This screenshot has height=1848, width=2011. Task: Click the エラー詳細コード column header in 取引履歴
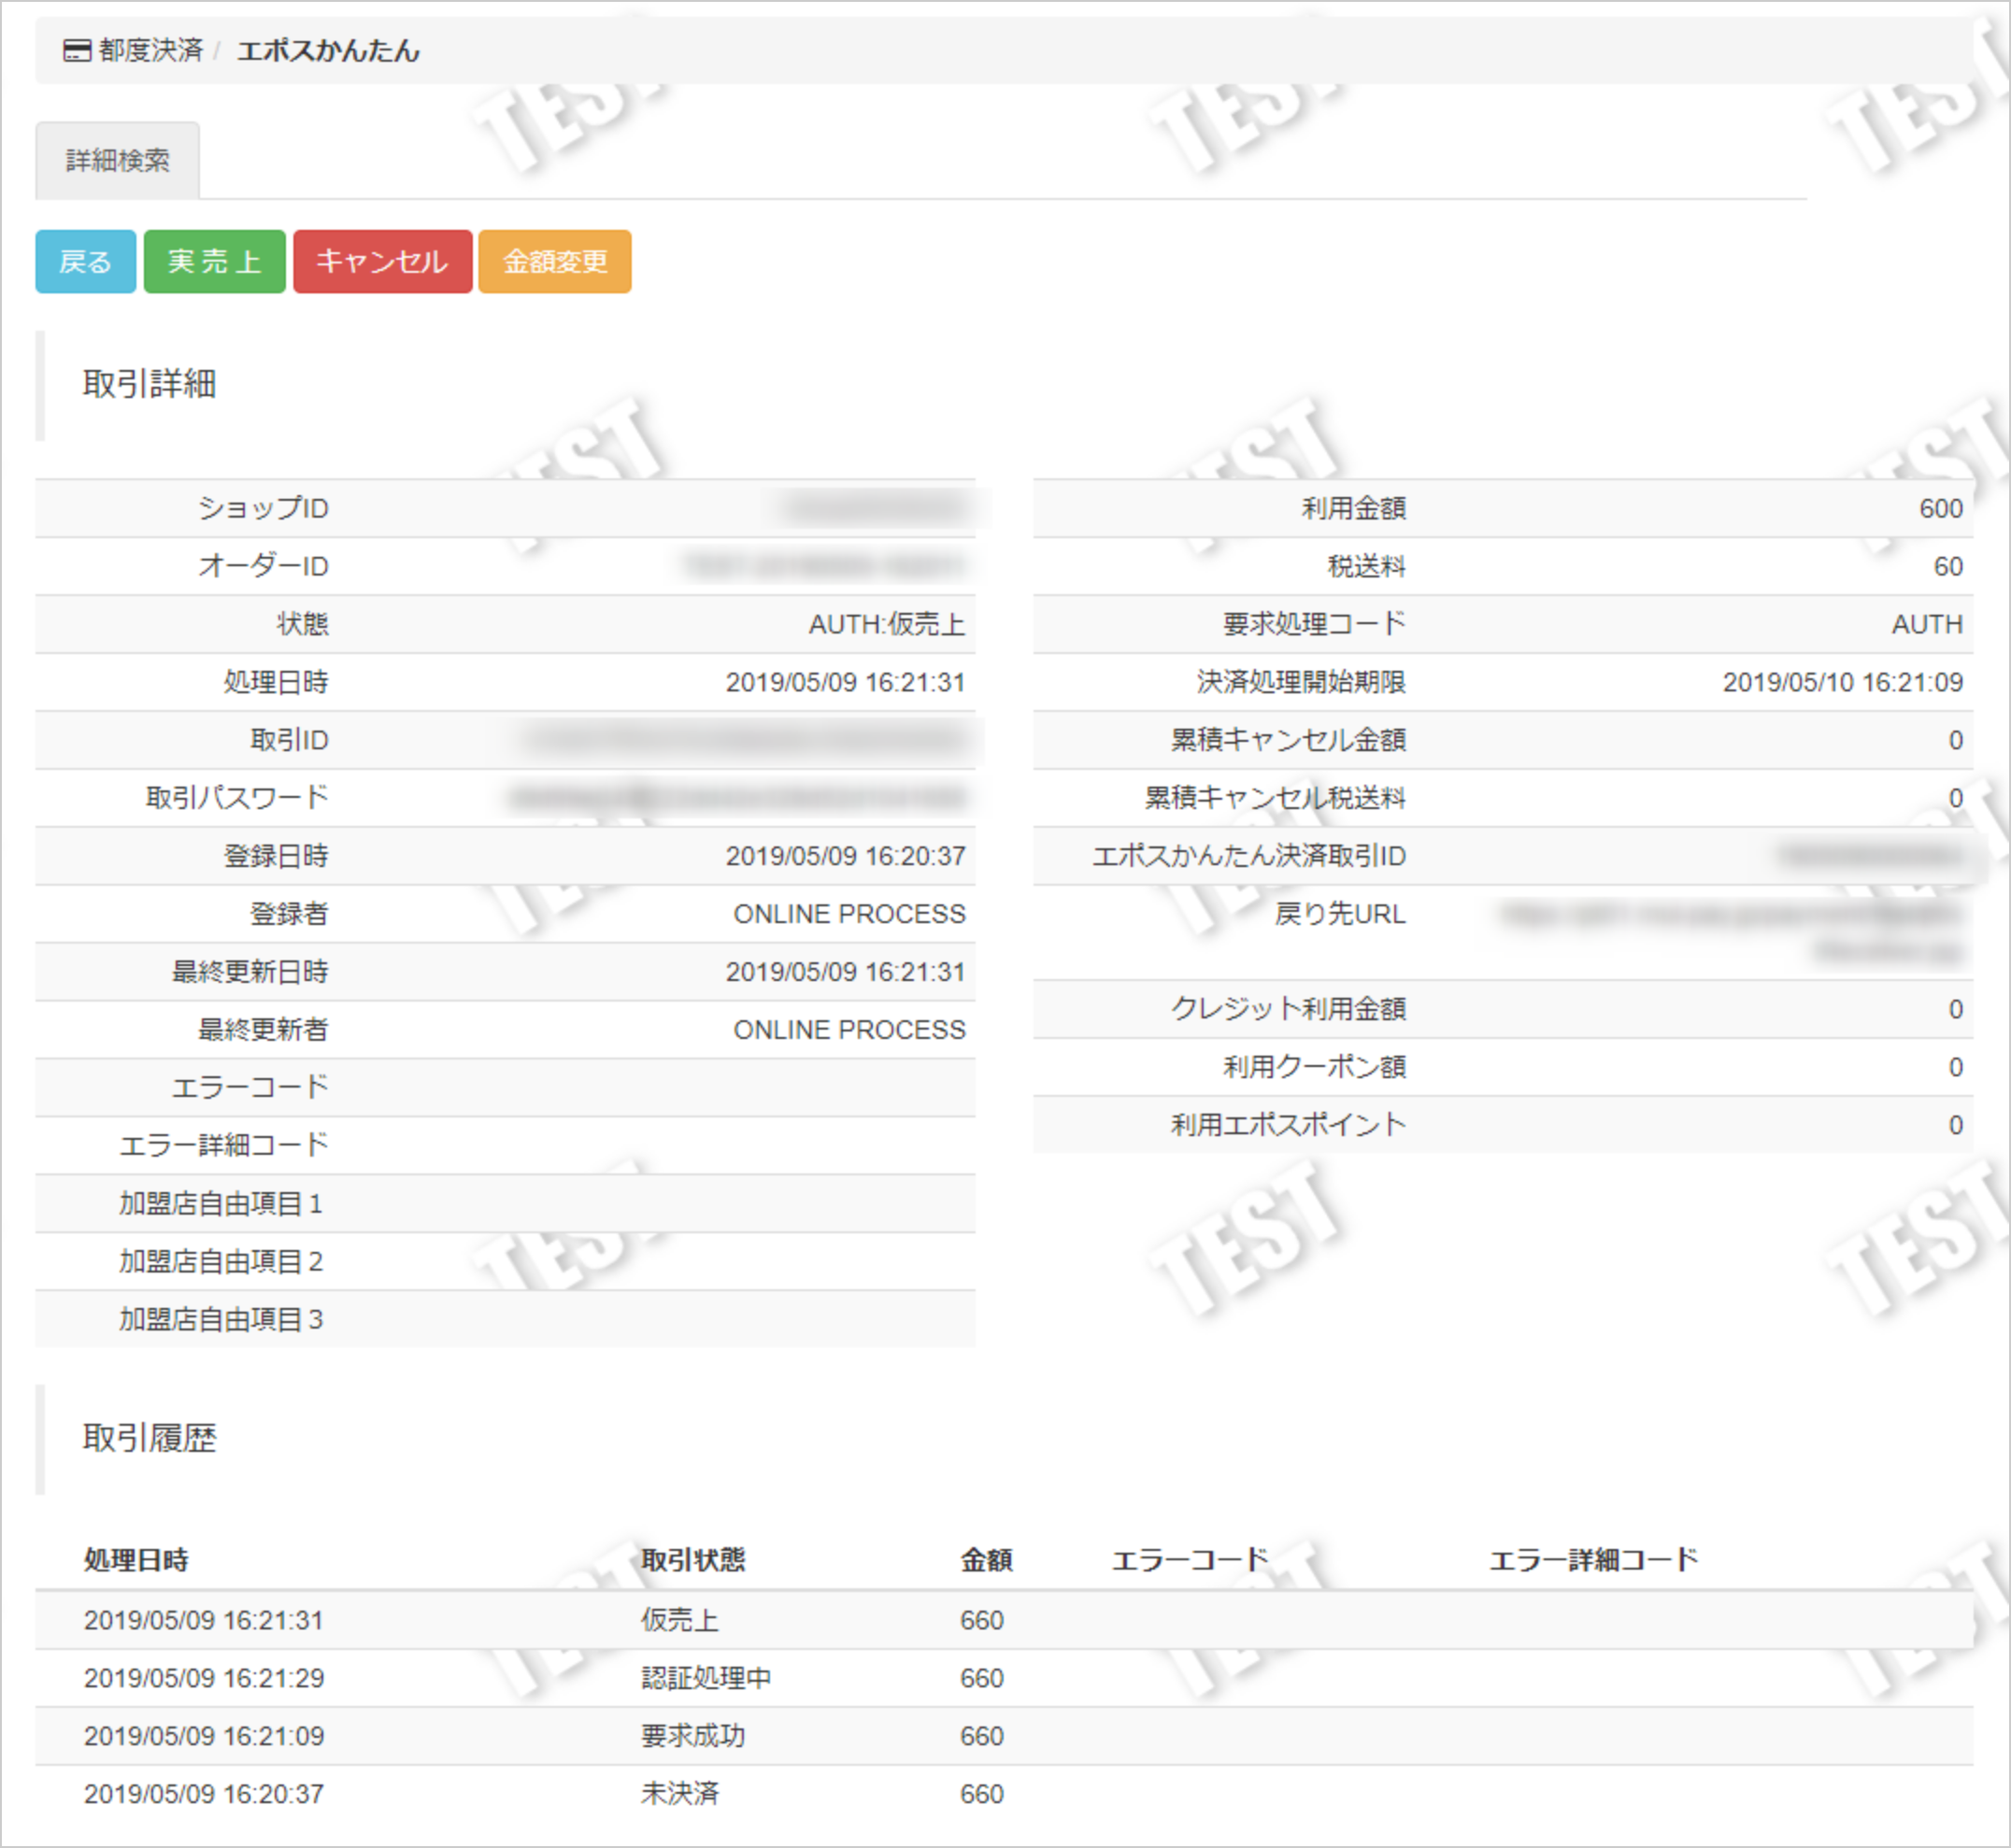(1593, 1560)
